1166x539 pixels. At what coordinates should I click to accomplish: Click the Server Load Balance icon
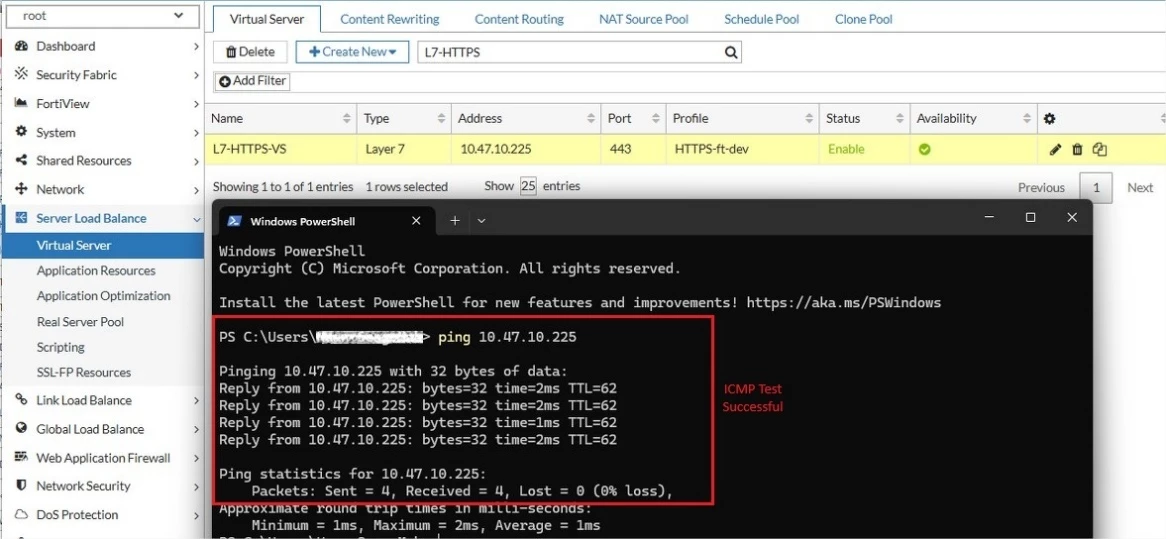22,218
